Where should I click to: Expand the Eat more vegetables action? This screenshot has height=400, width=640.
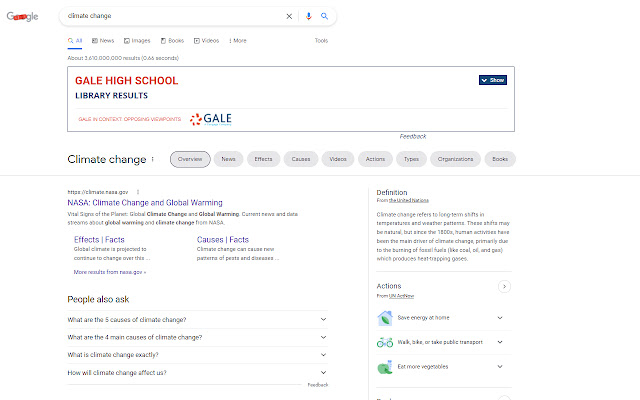tap(500, 366)
